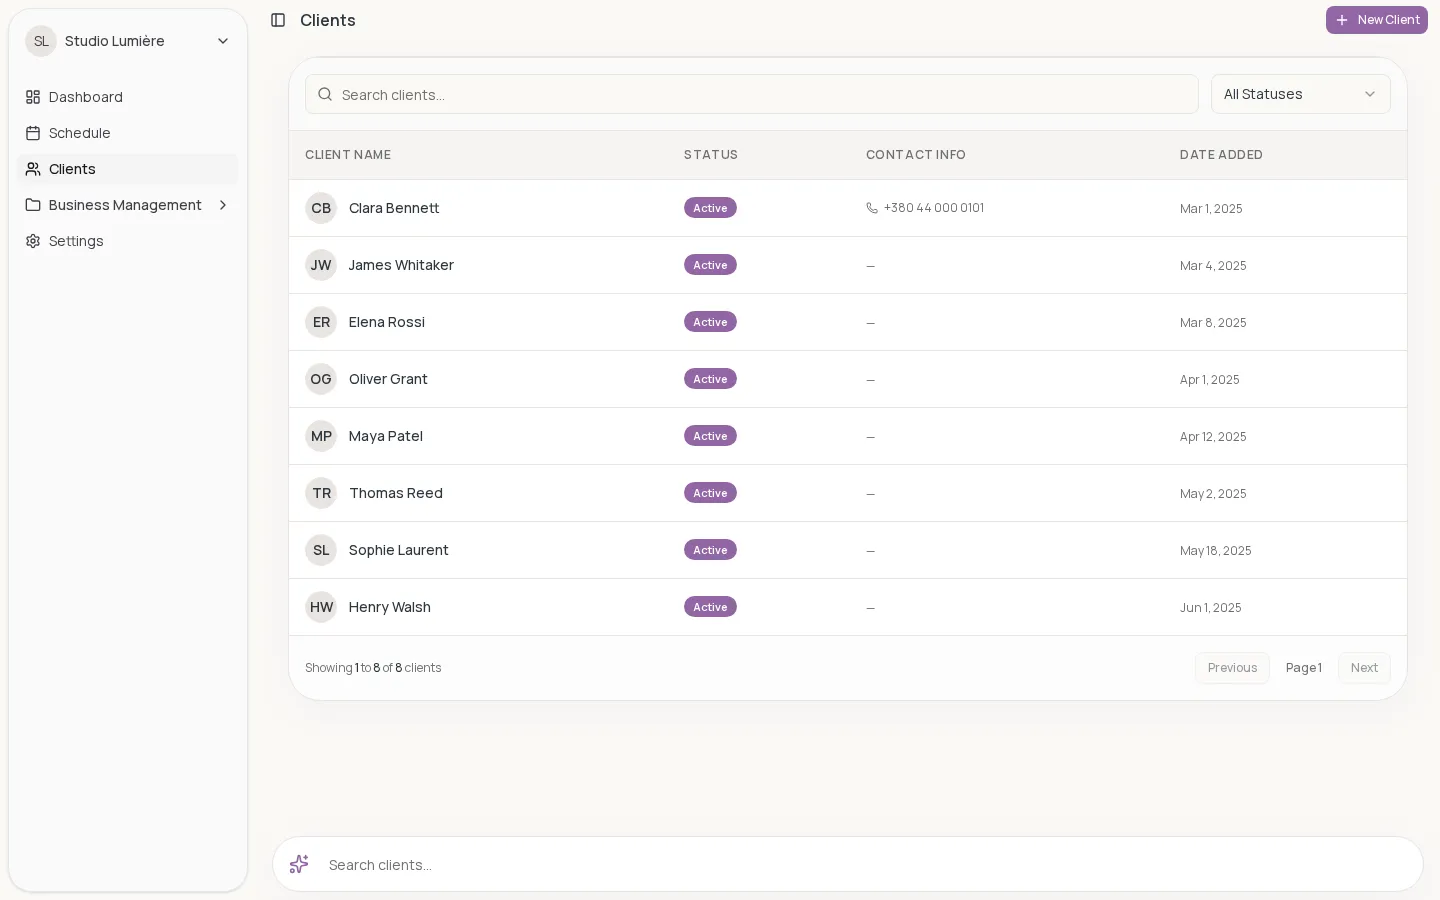Click the TR avatar for Thomas Reed
The width and height of the screenshot is (1440, 900).
pyautogui.click(x=321, y=493)
